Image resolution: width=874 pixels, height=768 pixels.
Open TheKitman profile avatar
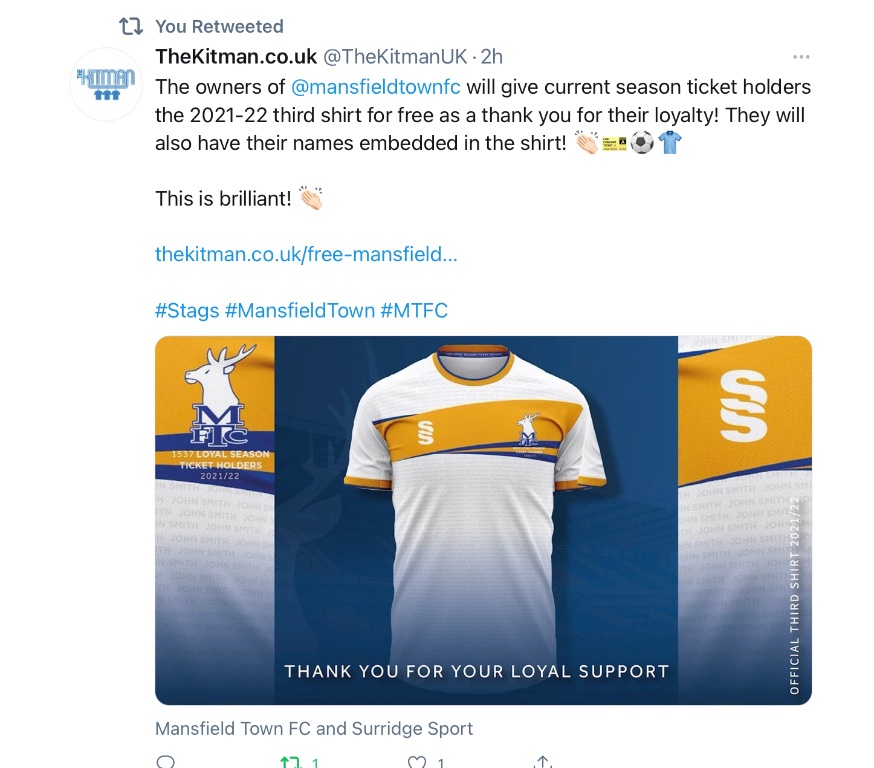click(106, 84)
